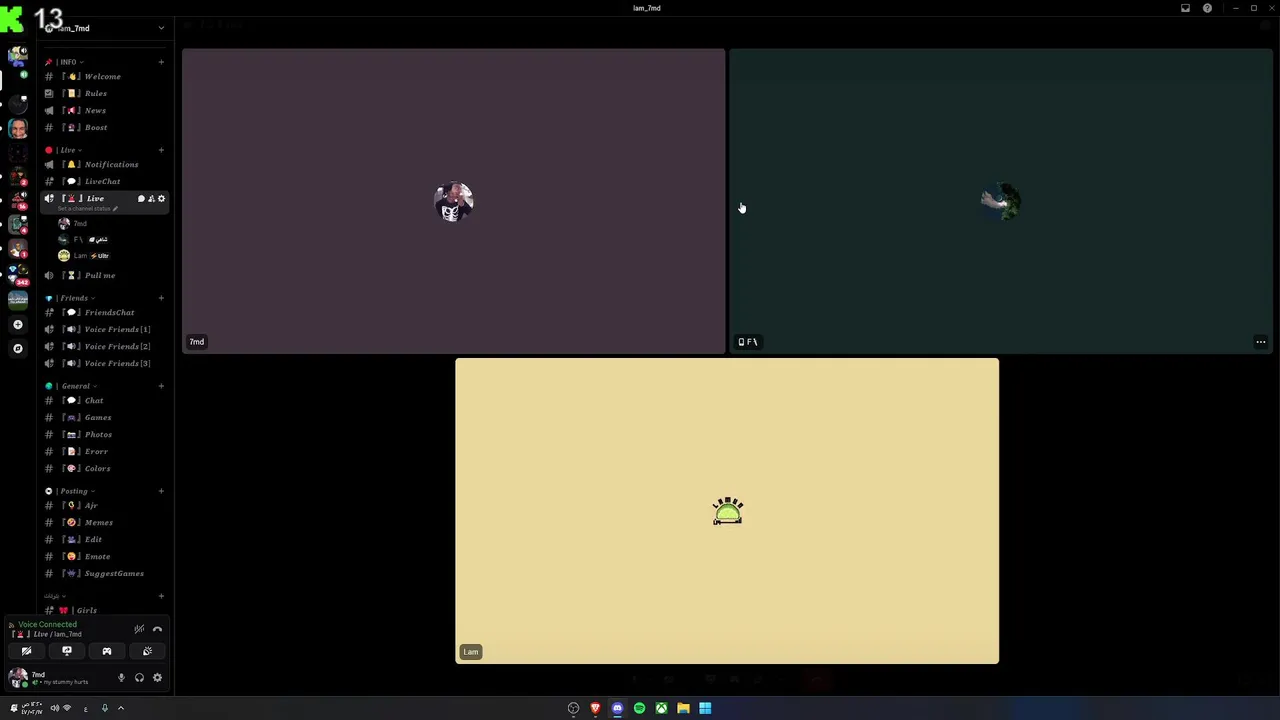Open the FriendsChat channel
1280x720 pixels.
[104, 313]
